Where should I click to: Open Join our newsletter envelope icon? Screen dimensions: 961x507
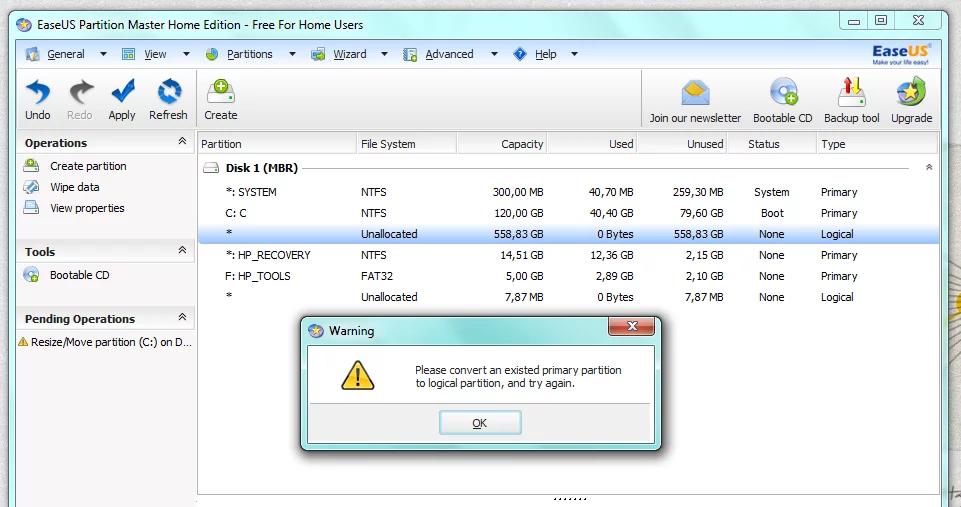695,93
